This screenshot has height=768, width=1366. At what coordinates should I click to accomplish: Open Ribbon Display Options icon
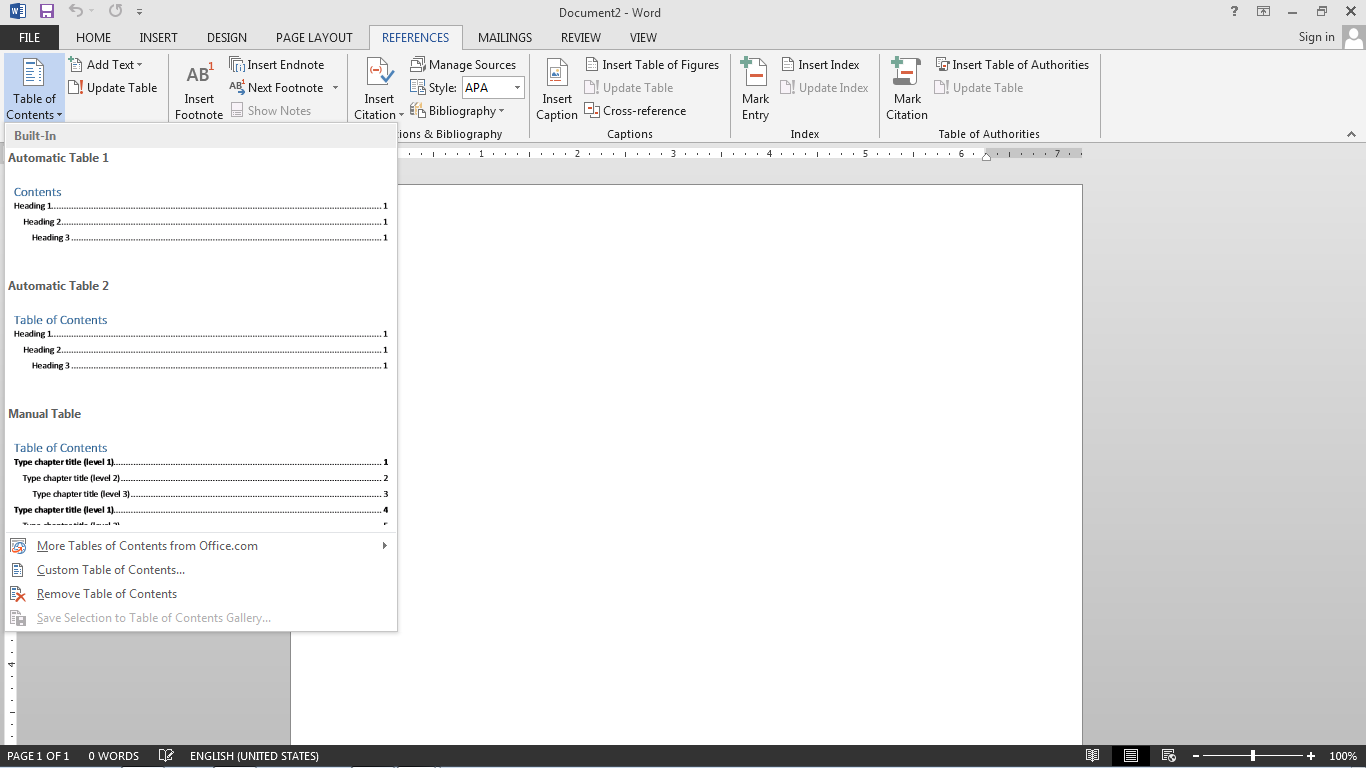[1264, 12]
